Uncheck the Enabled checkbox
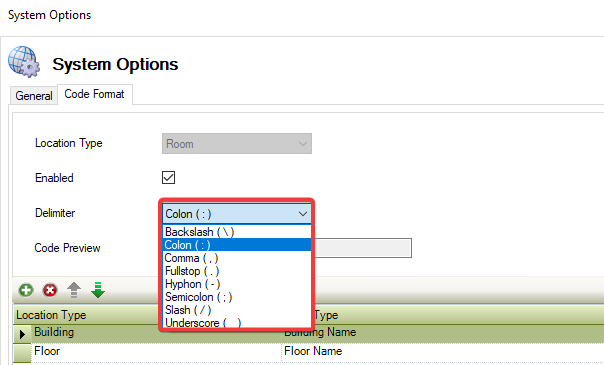The image size is (604, 365). coord(168,177)
